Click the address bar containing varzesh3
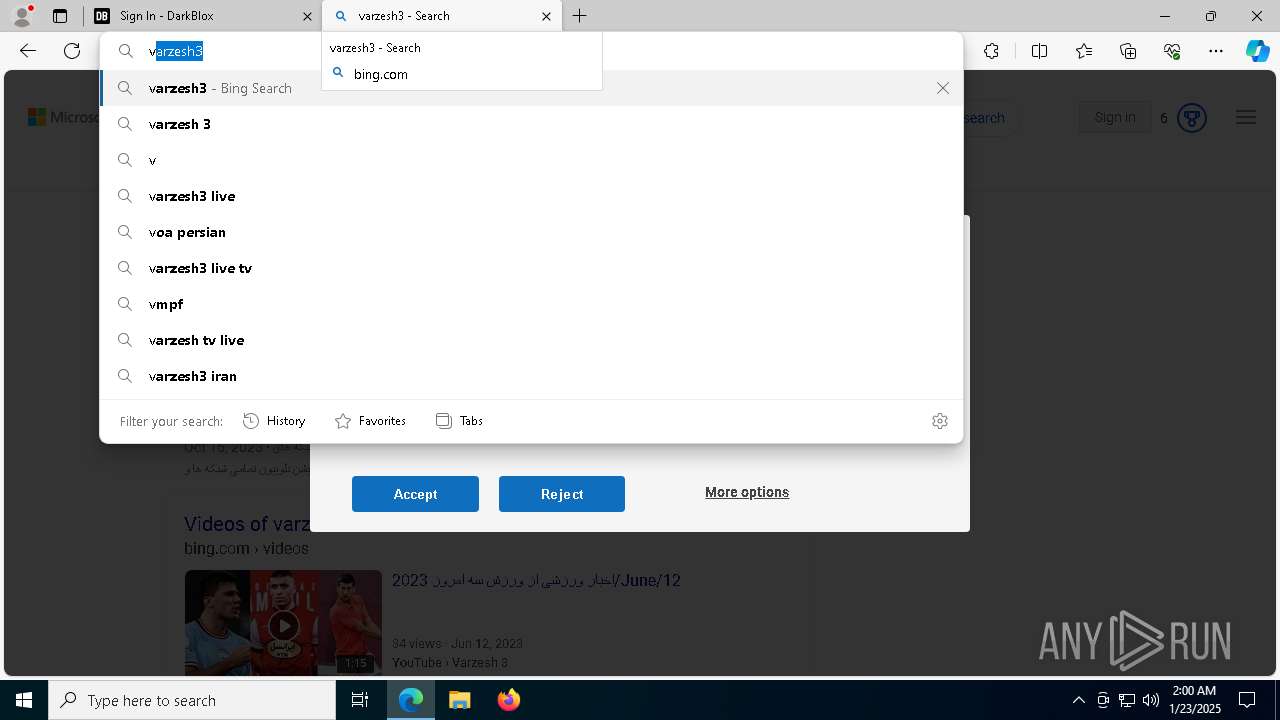 pos(530,51)
